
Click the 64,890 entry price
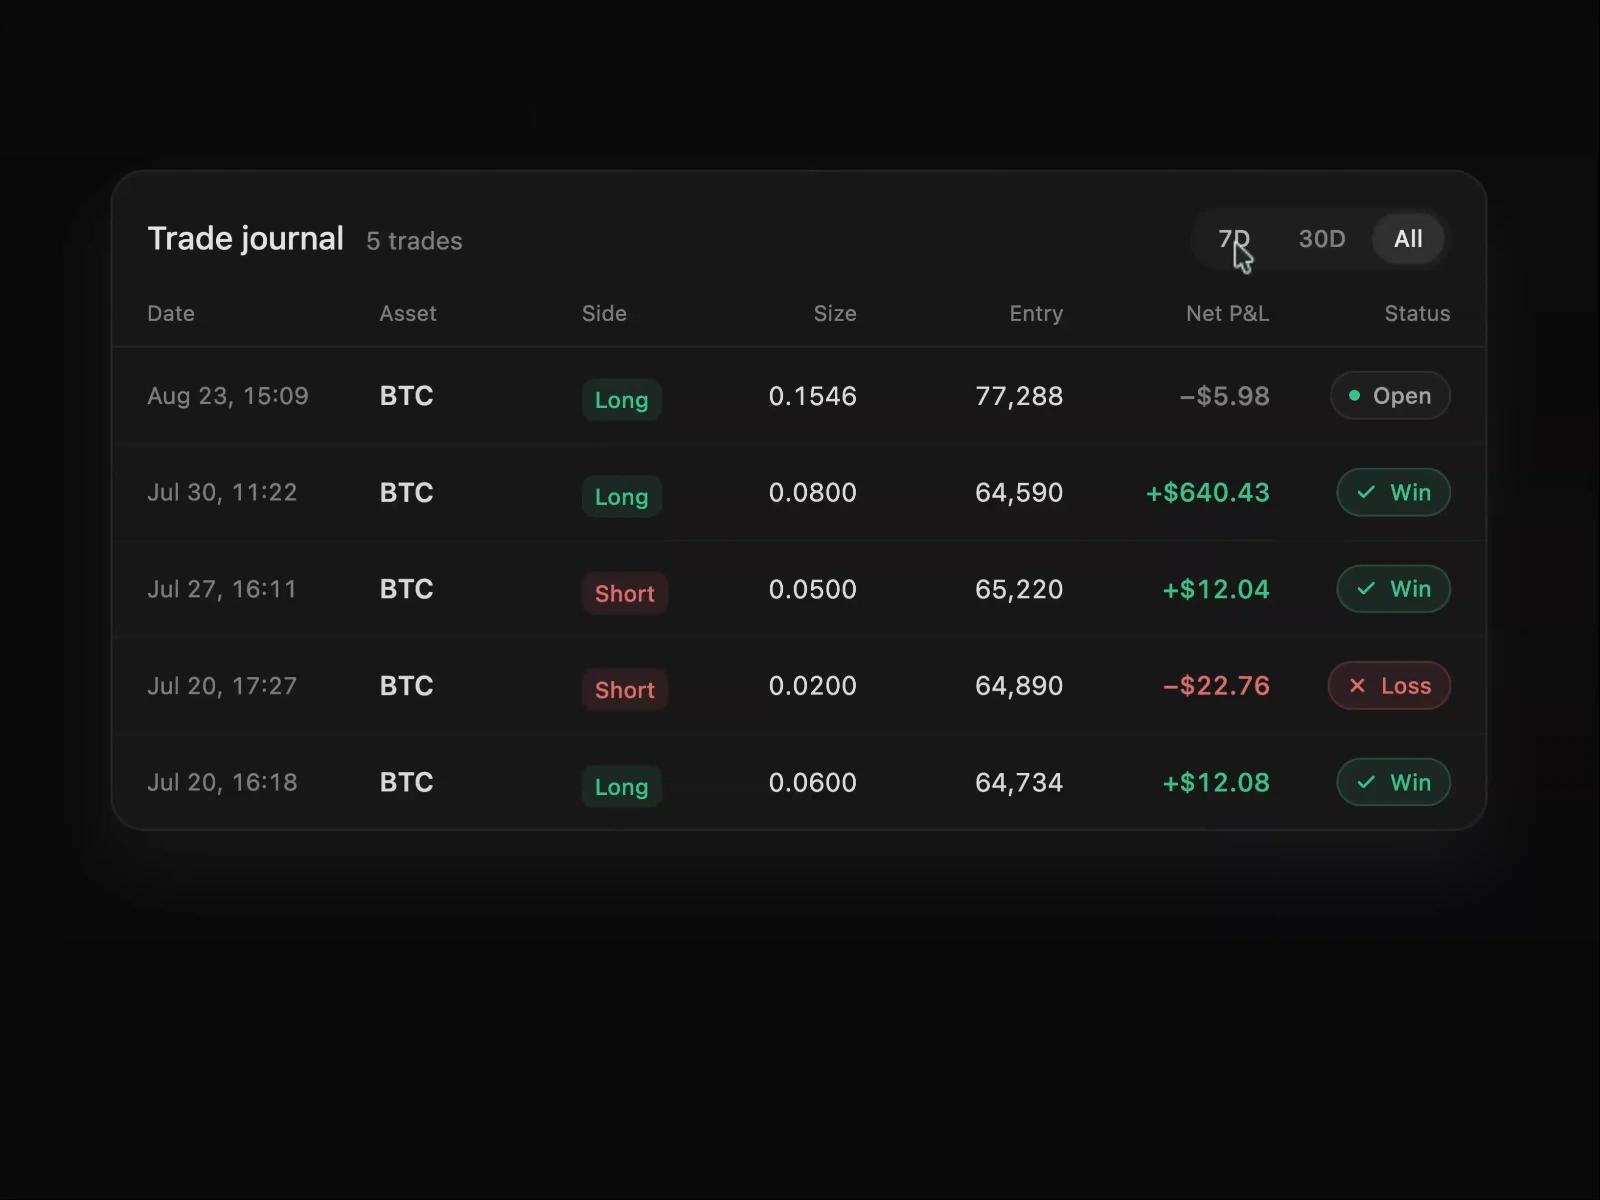pos(1019,686)
